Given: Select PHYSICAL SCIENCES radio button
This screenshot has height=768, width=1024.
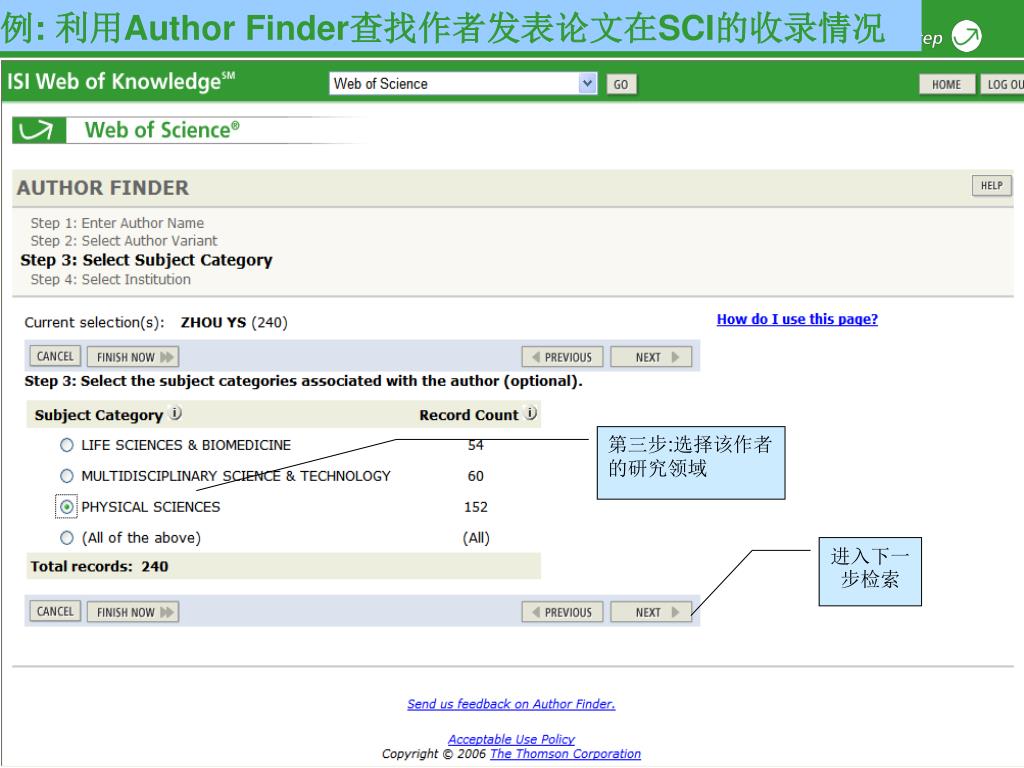Looking at the screenshot, I should 67,507.
